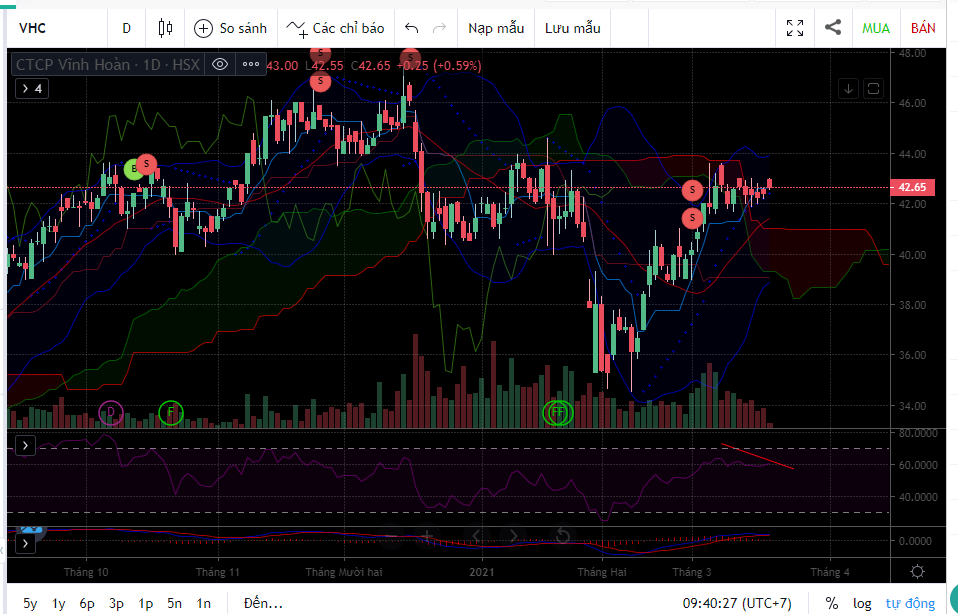
Task: Toggle log scale mode
Action: coord(862,603)
